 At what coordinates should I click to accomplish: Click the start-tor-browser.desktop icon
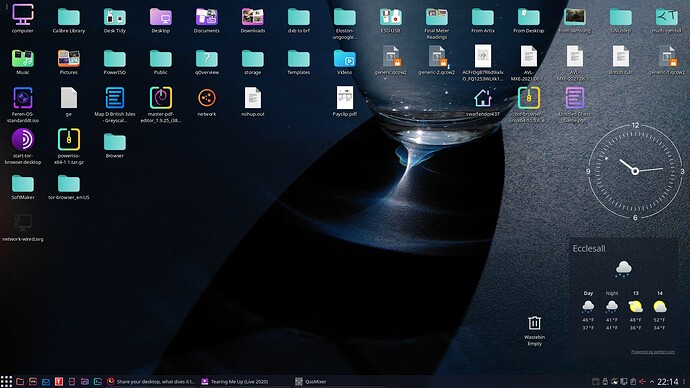point(23,146)
